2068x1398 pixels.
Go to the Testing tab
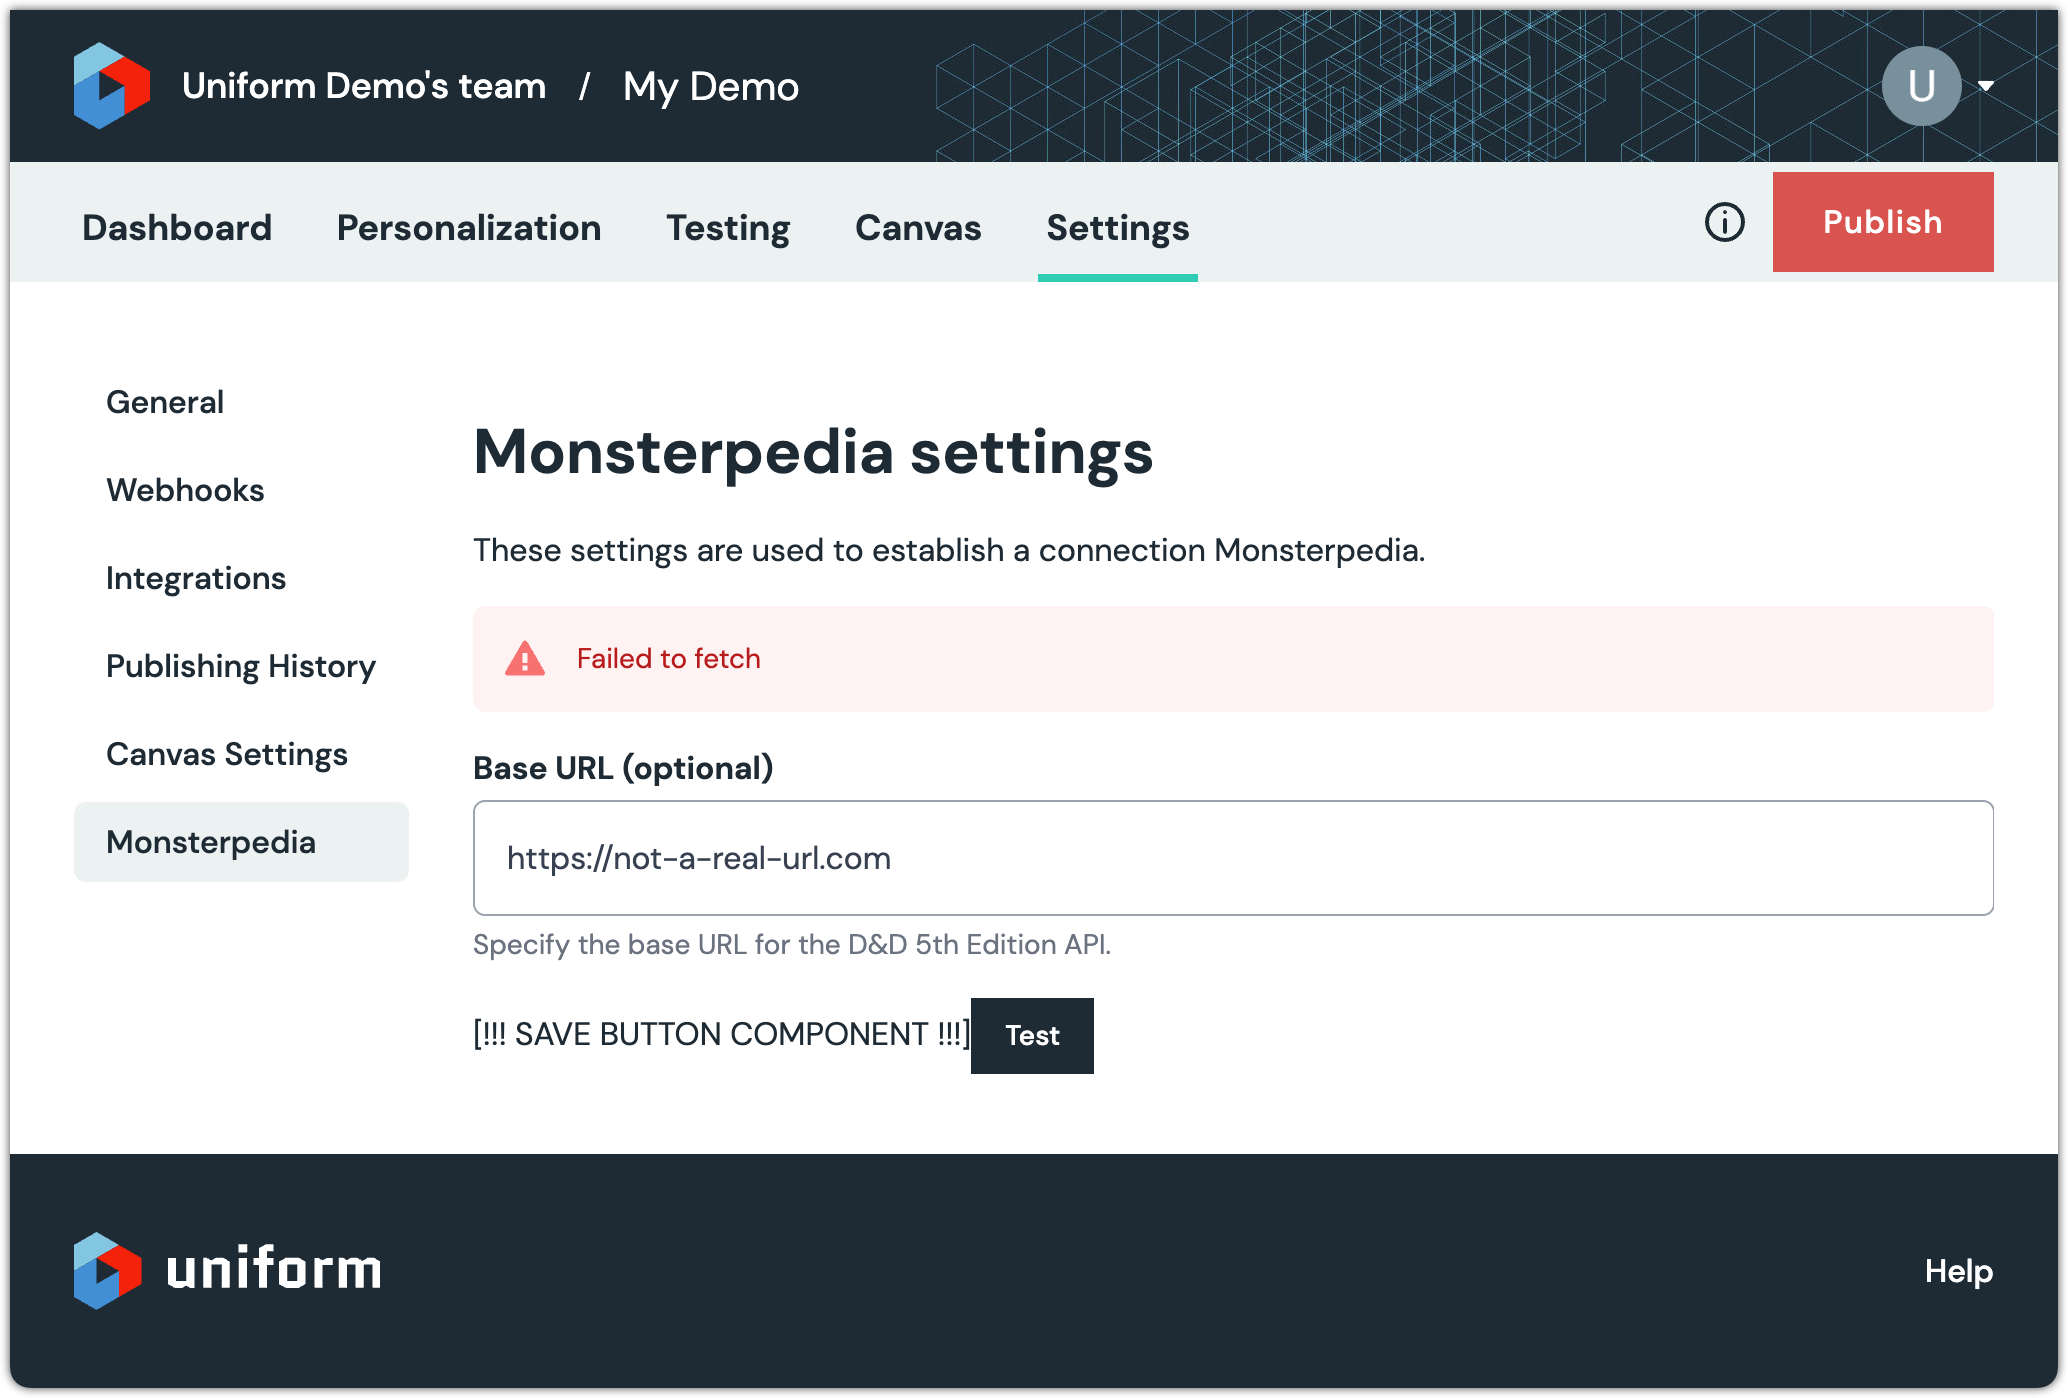[x=728, y=228]
